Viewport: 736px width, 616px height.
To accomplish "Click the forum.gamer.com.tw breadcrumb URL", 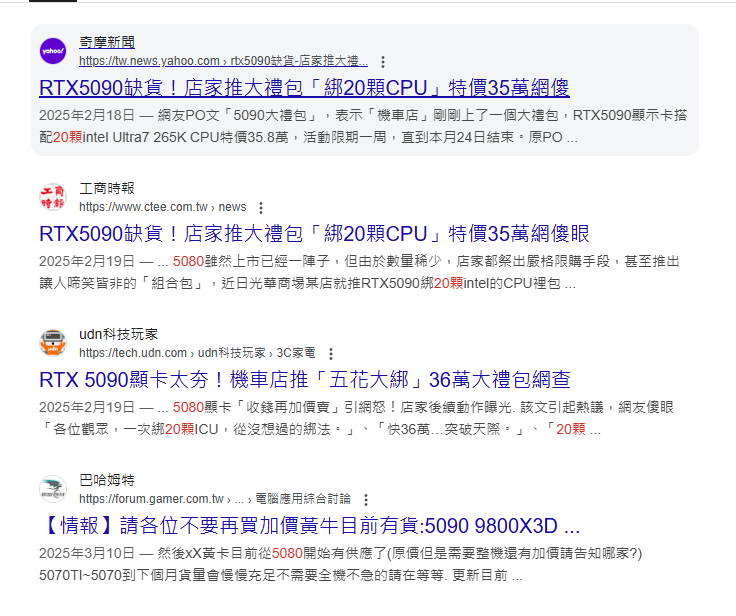I will click(x=215, y=499).
